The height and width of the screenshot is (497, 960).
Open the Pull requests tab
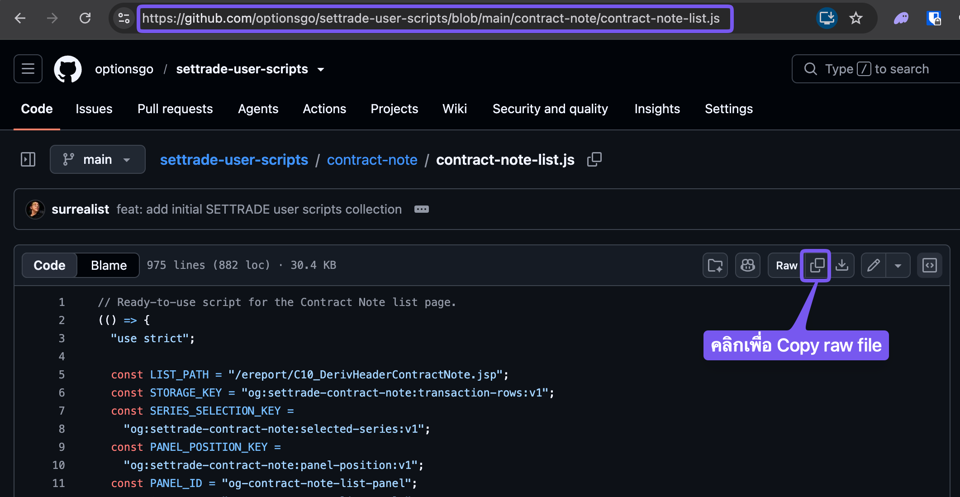175,109
